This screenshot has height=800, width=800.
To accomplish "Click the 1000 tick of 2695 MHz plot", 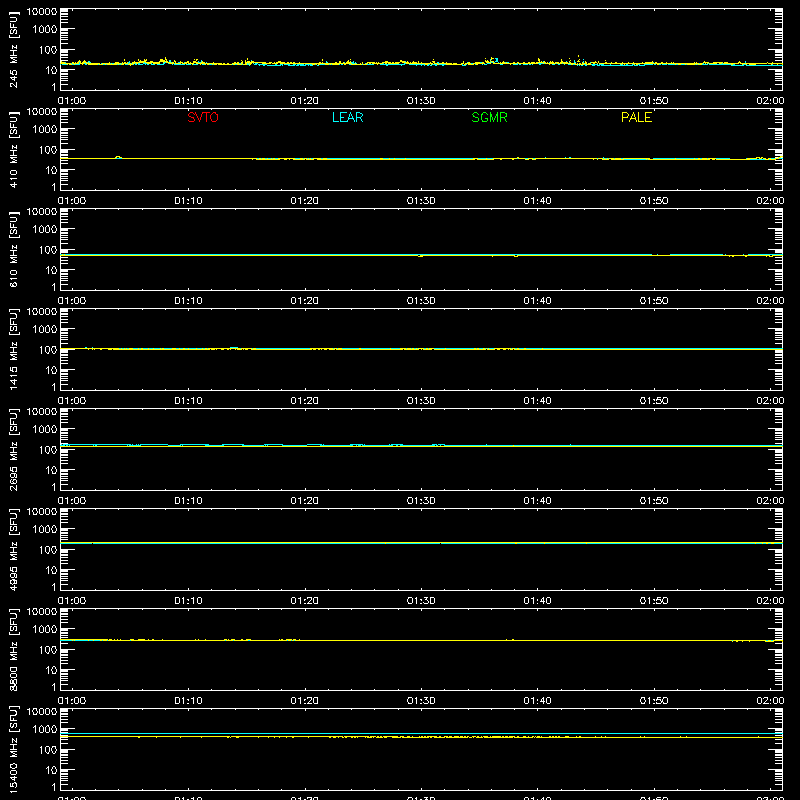I will [45, 430].
